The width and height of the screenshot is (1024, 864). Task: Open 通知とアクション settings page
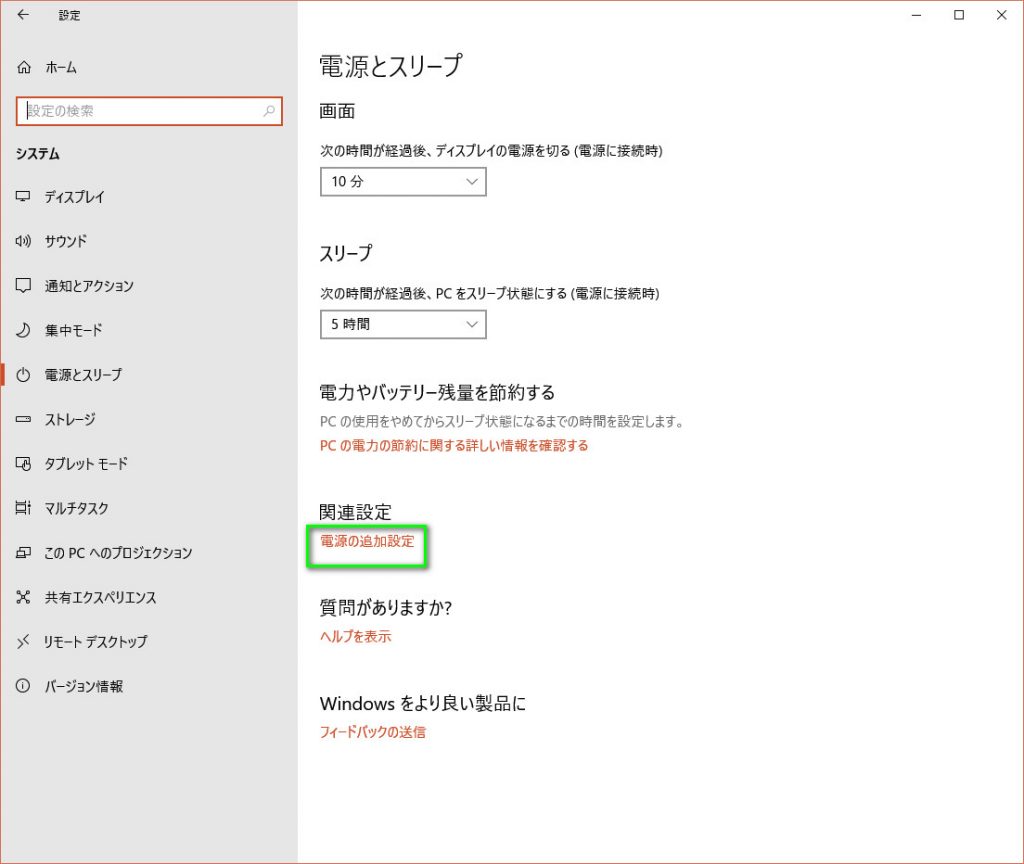tap(88, 286)
